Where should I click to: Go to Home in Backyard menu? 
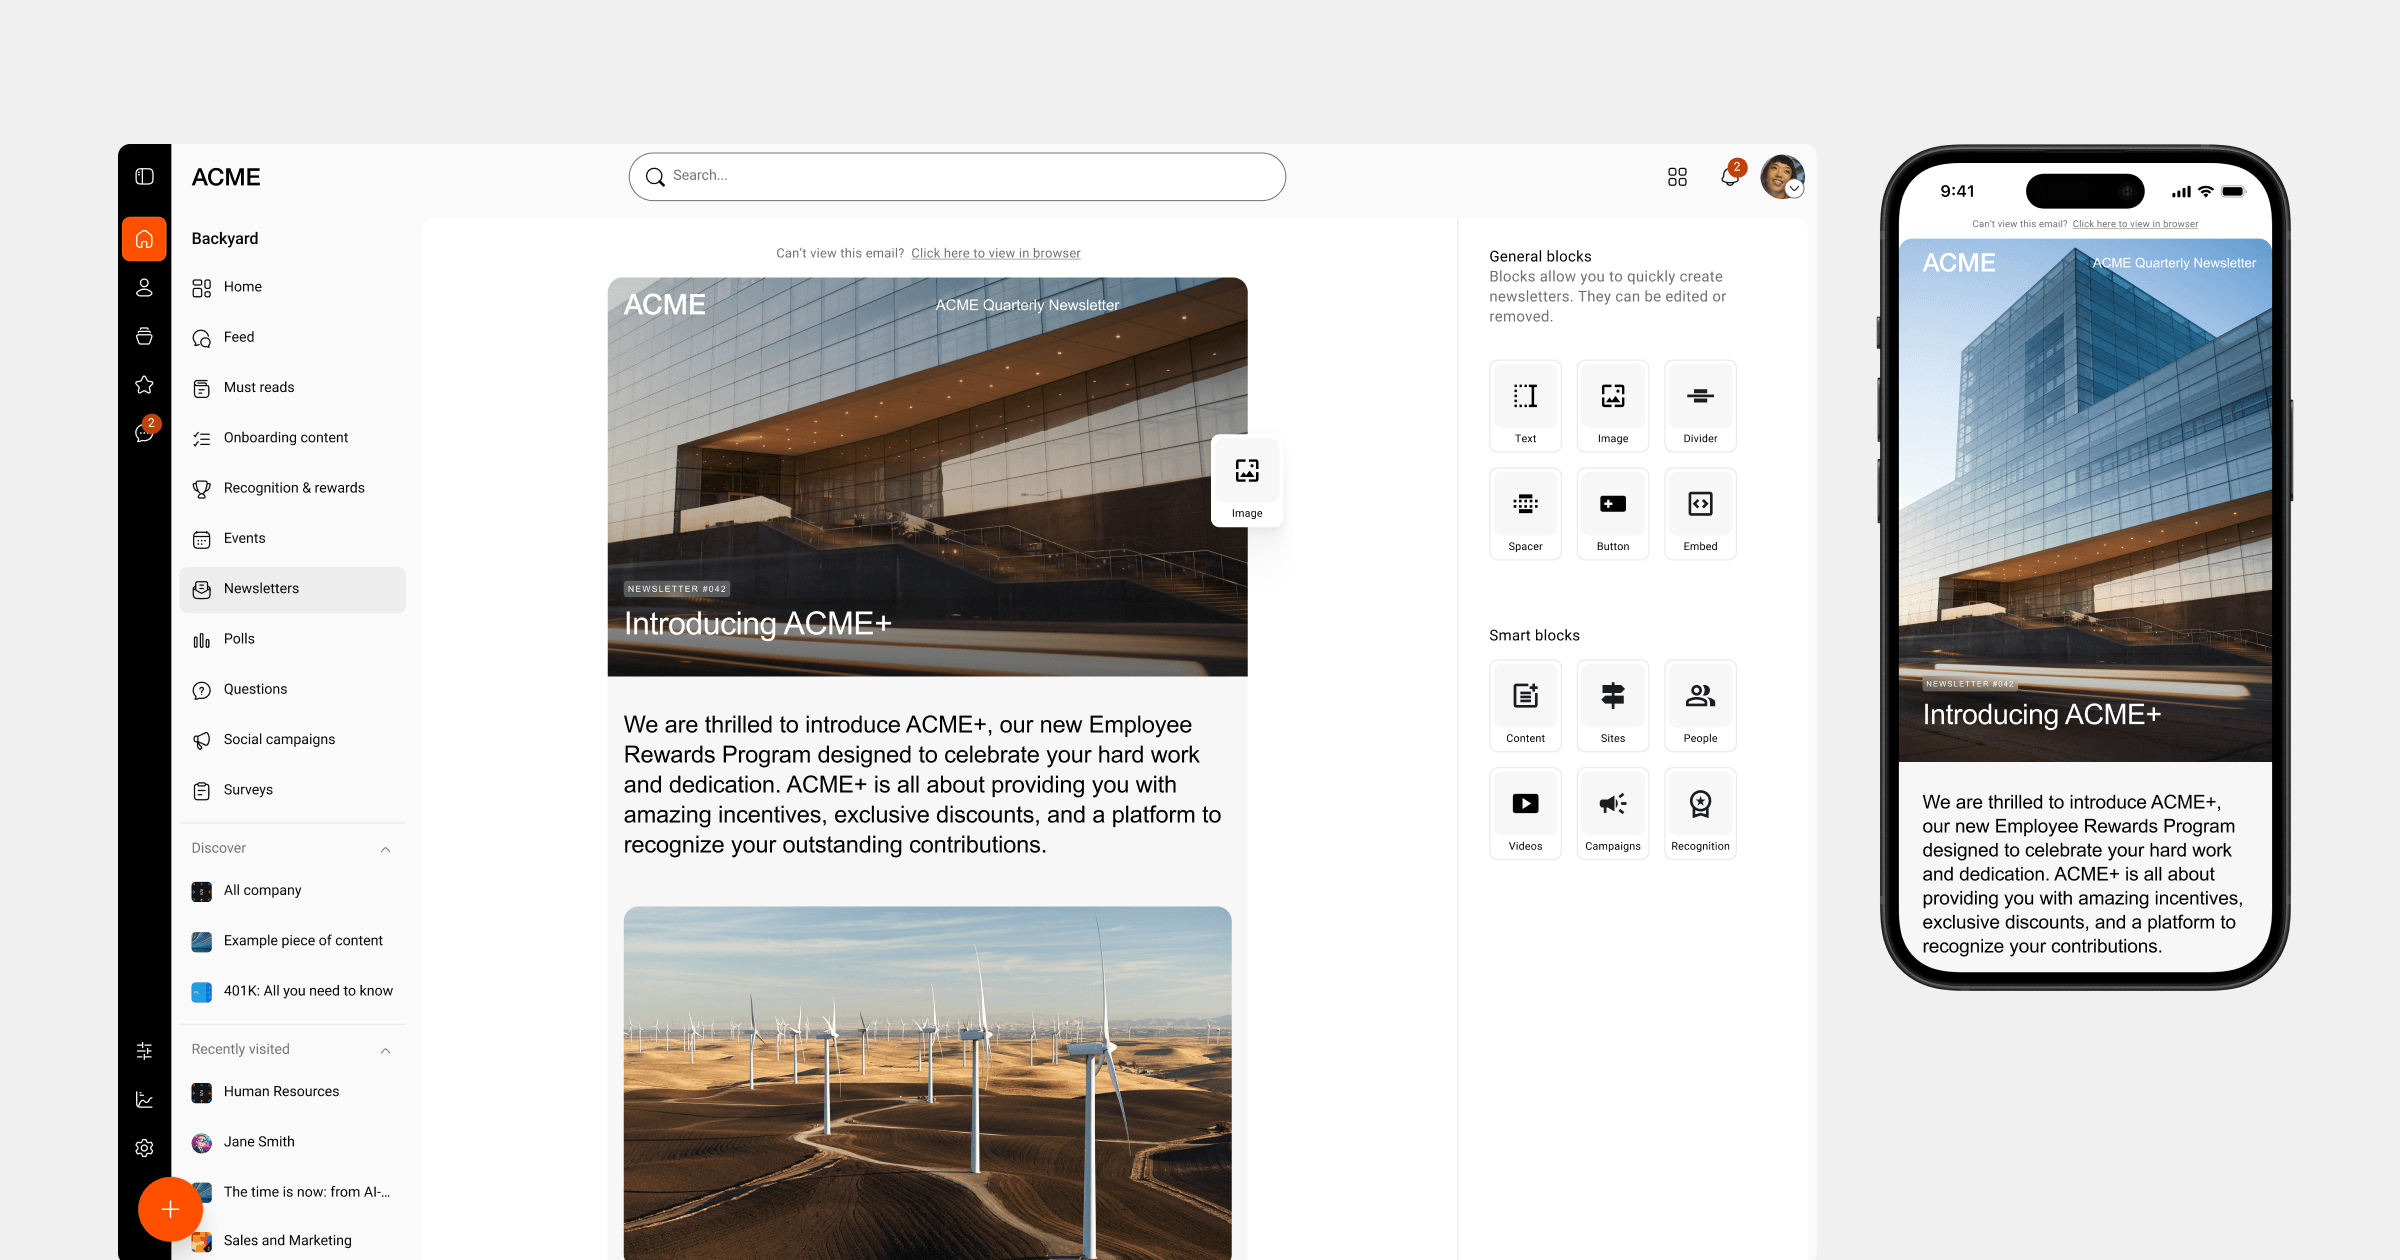click(x=292, y=287)
